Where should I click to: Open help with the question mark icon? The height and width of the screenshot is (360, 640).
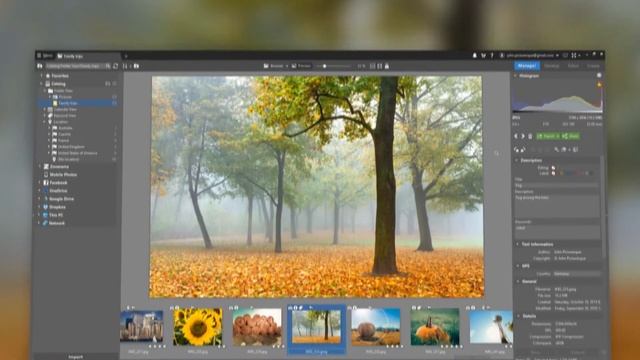click(492, 55)
